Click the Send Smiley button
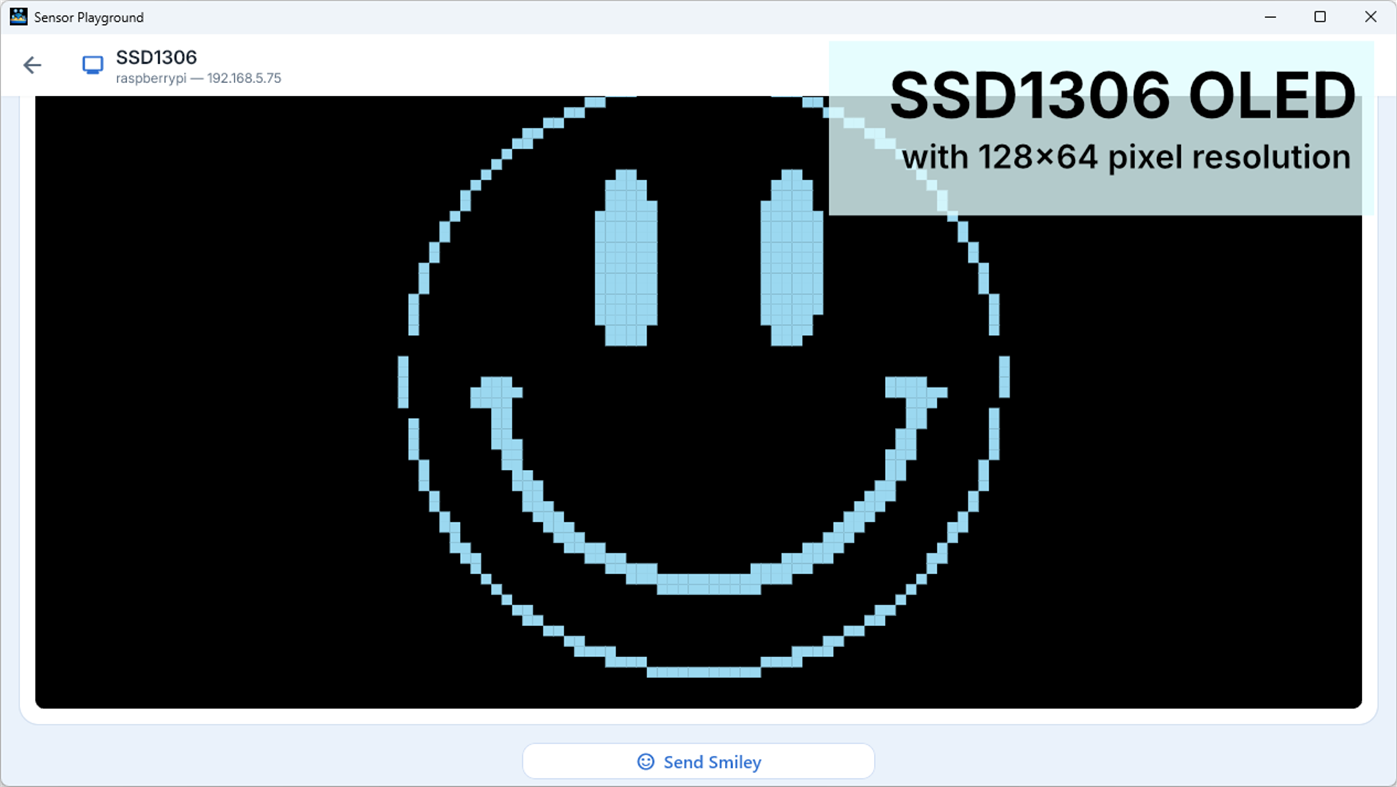This screenshot has height=787, width=1397. click(x=698, y=761)
